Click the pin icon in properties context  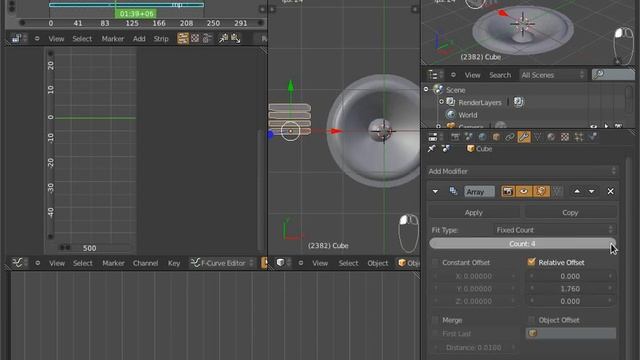tap(432, 149)
